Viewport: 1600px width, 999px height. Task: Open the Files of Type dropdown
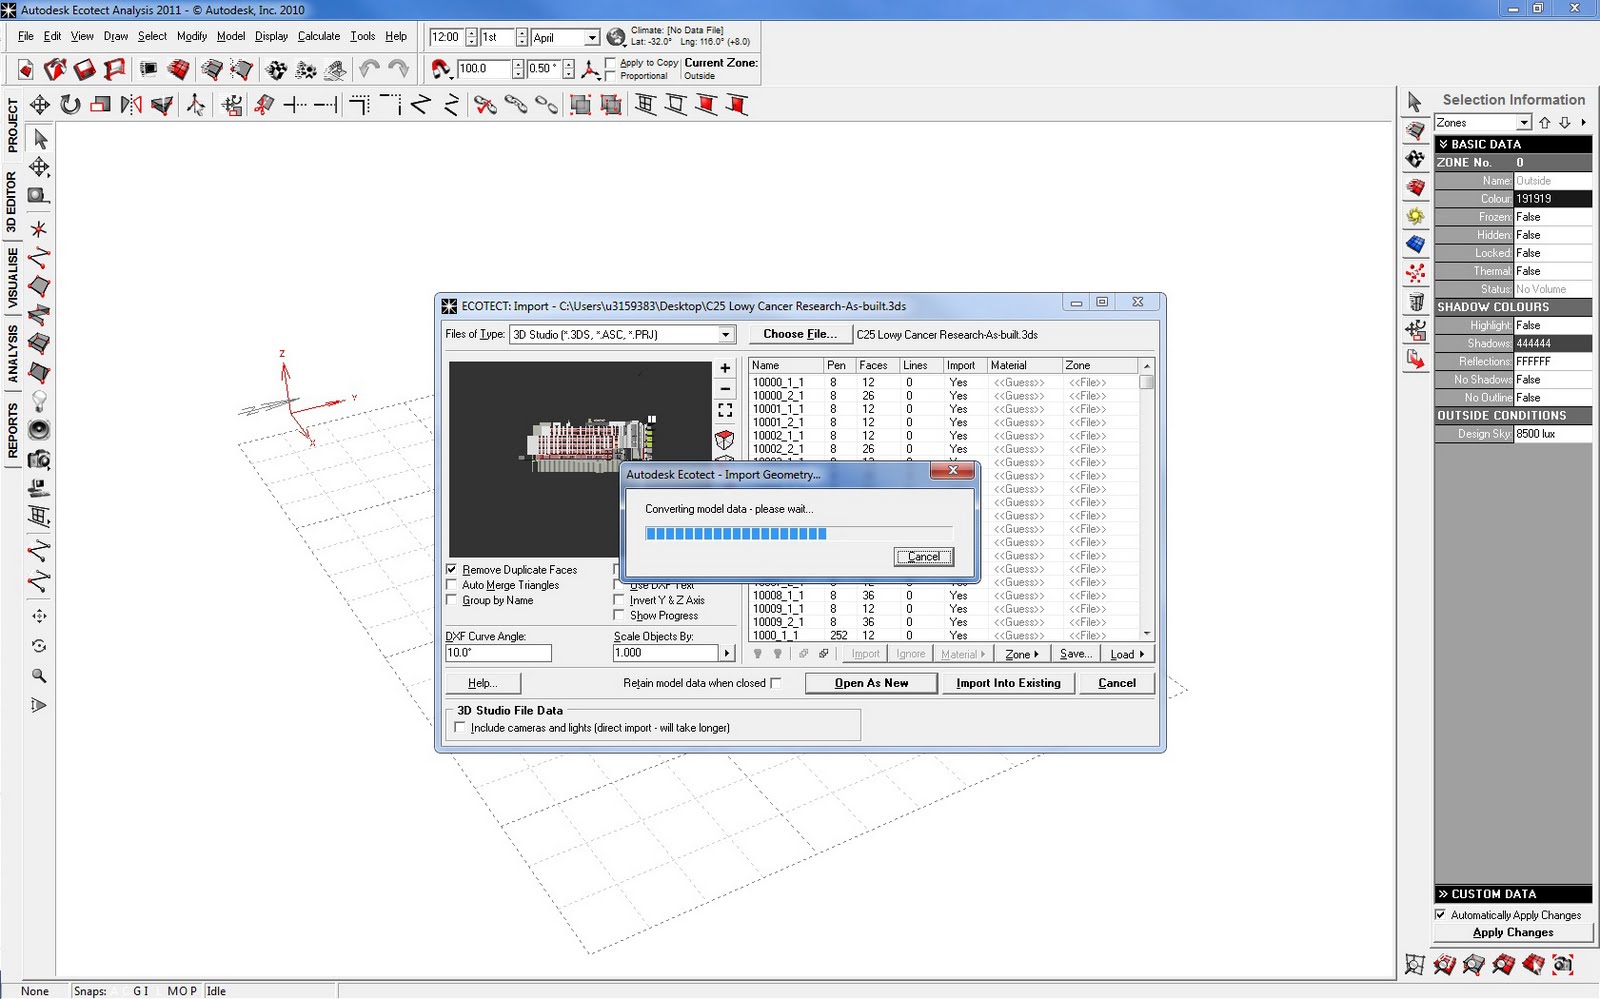pos(726,335)
